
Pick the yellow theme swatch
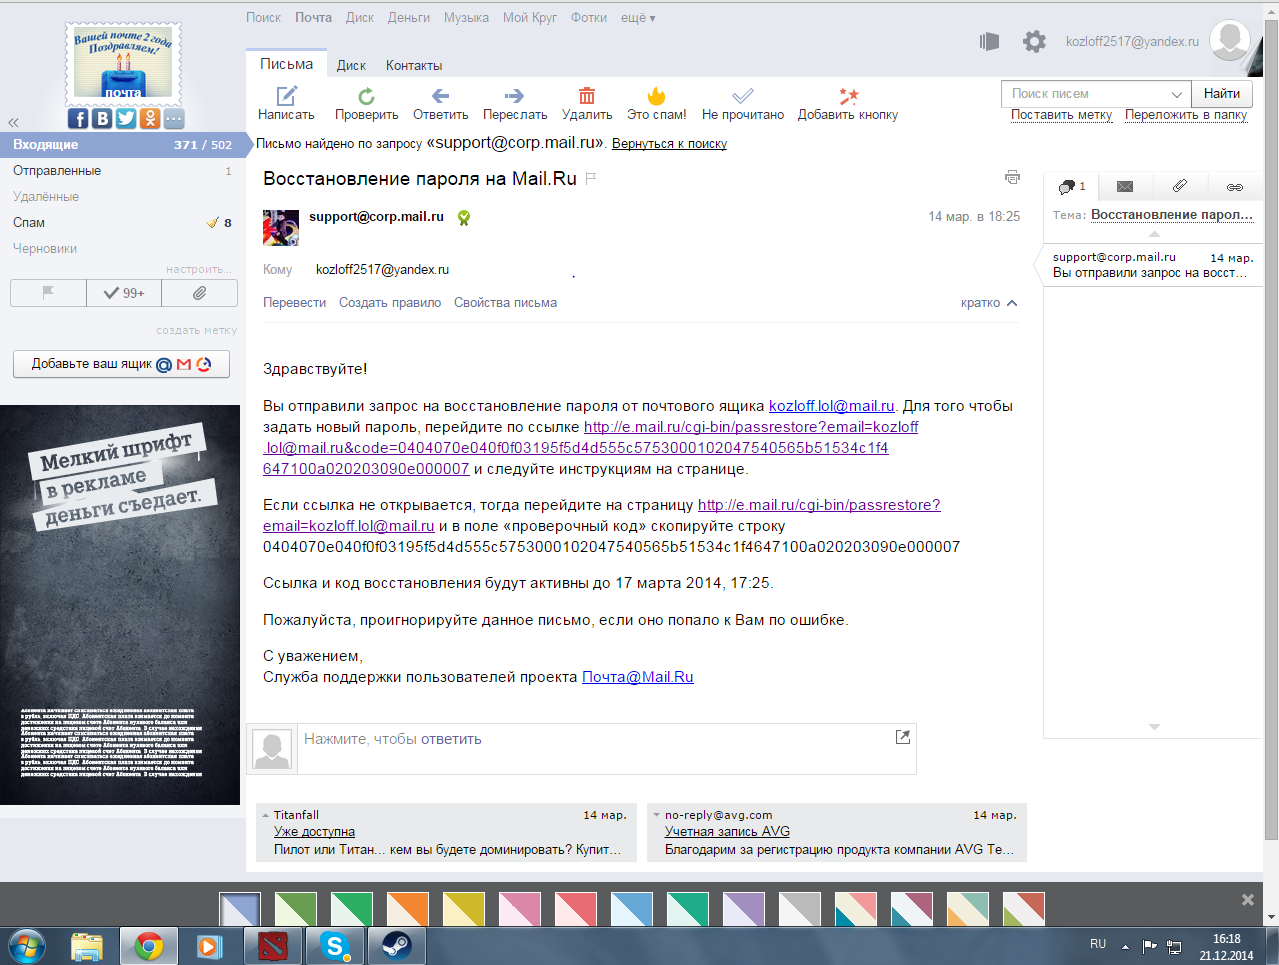coord(463,909)
